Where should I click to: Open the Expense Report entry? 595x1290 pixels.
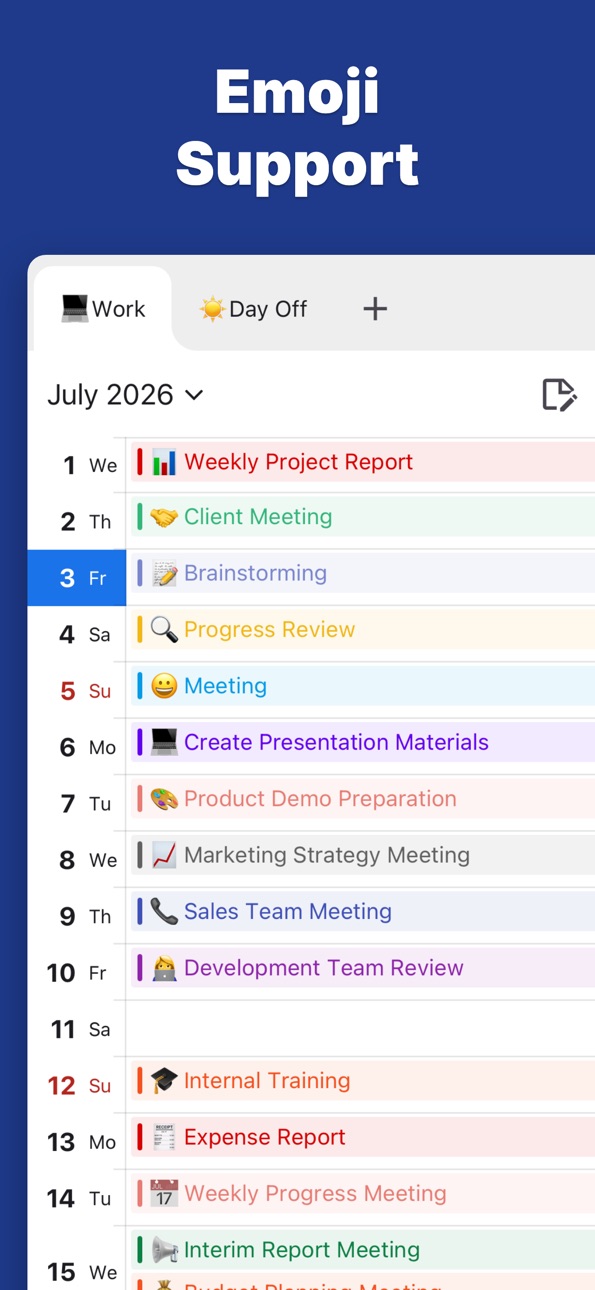point(363,1138)
